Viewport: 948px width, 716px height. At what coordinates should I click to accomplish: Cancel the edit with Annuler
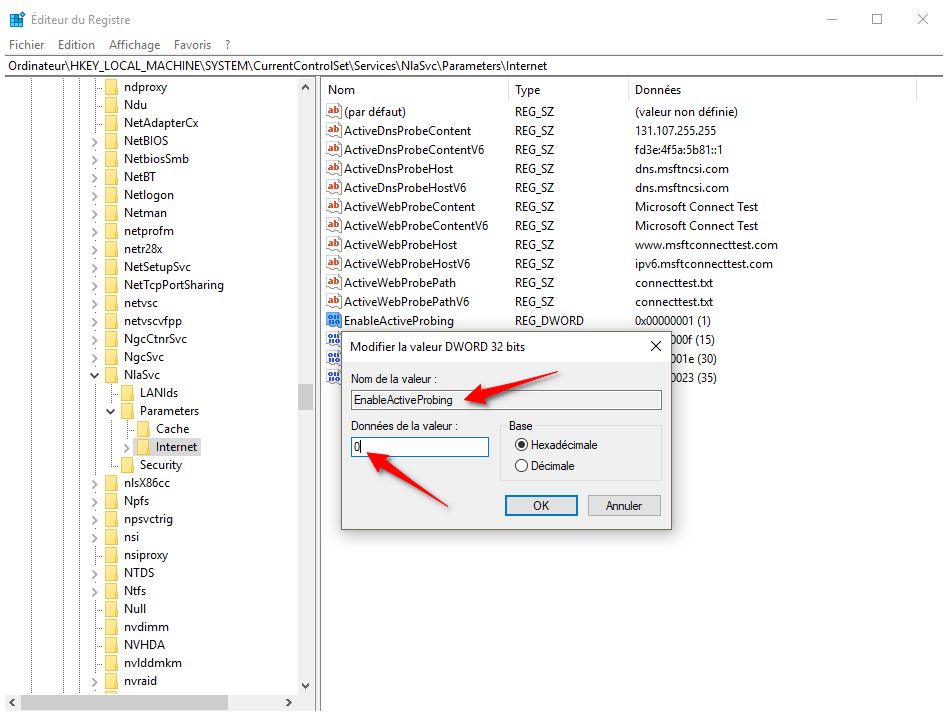pyautogui.click(x=624, y=506)
